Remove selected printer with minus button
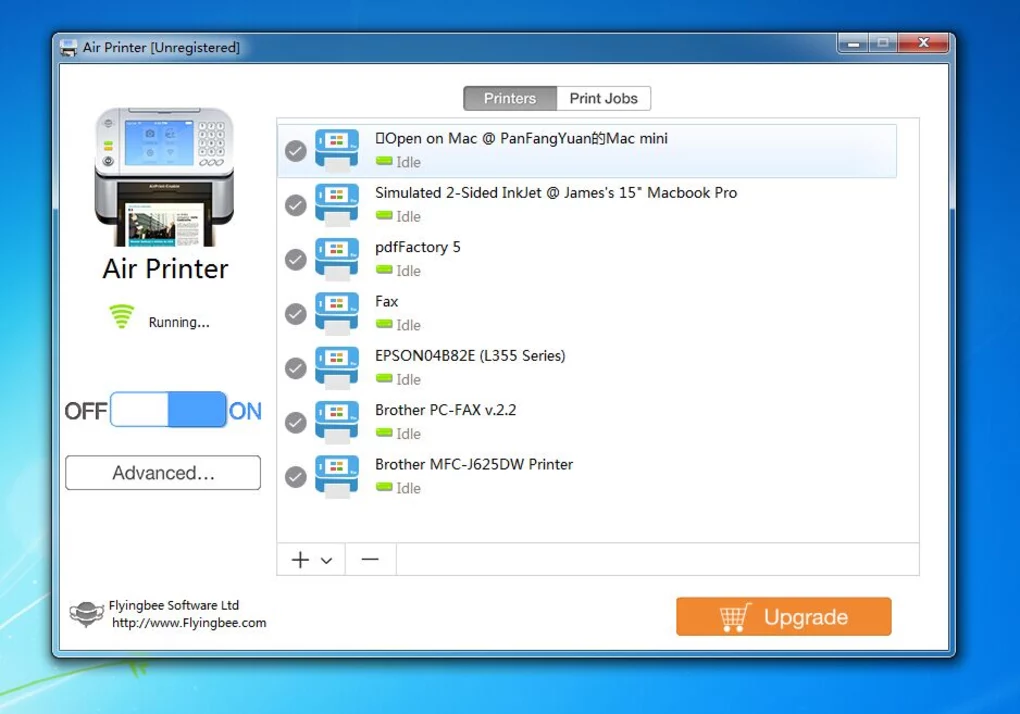Viewport: 1020px width, 714px height. coord(370,560)
